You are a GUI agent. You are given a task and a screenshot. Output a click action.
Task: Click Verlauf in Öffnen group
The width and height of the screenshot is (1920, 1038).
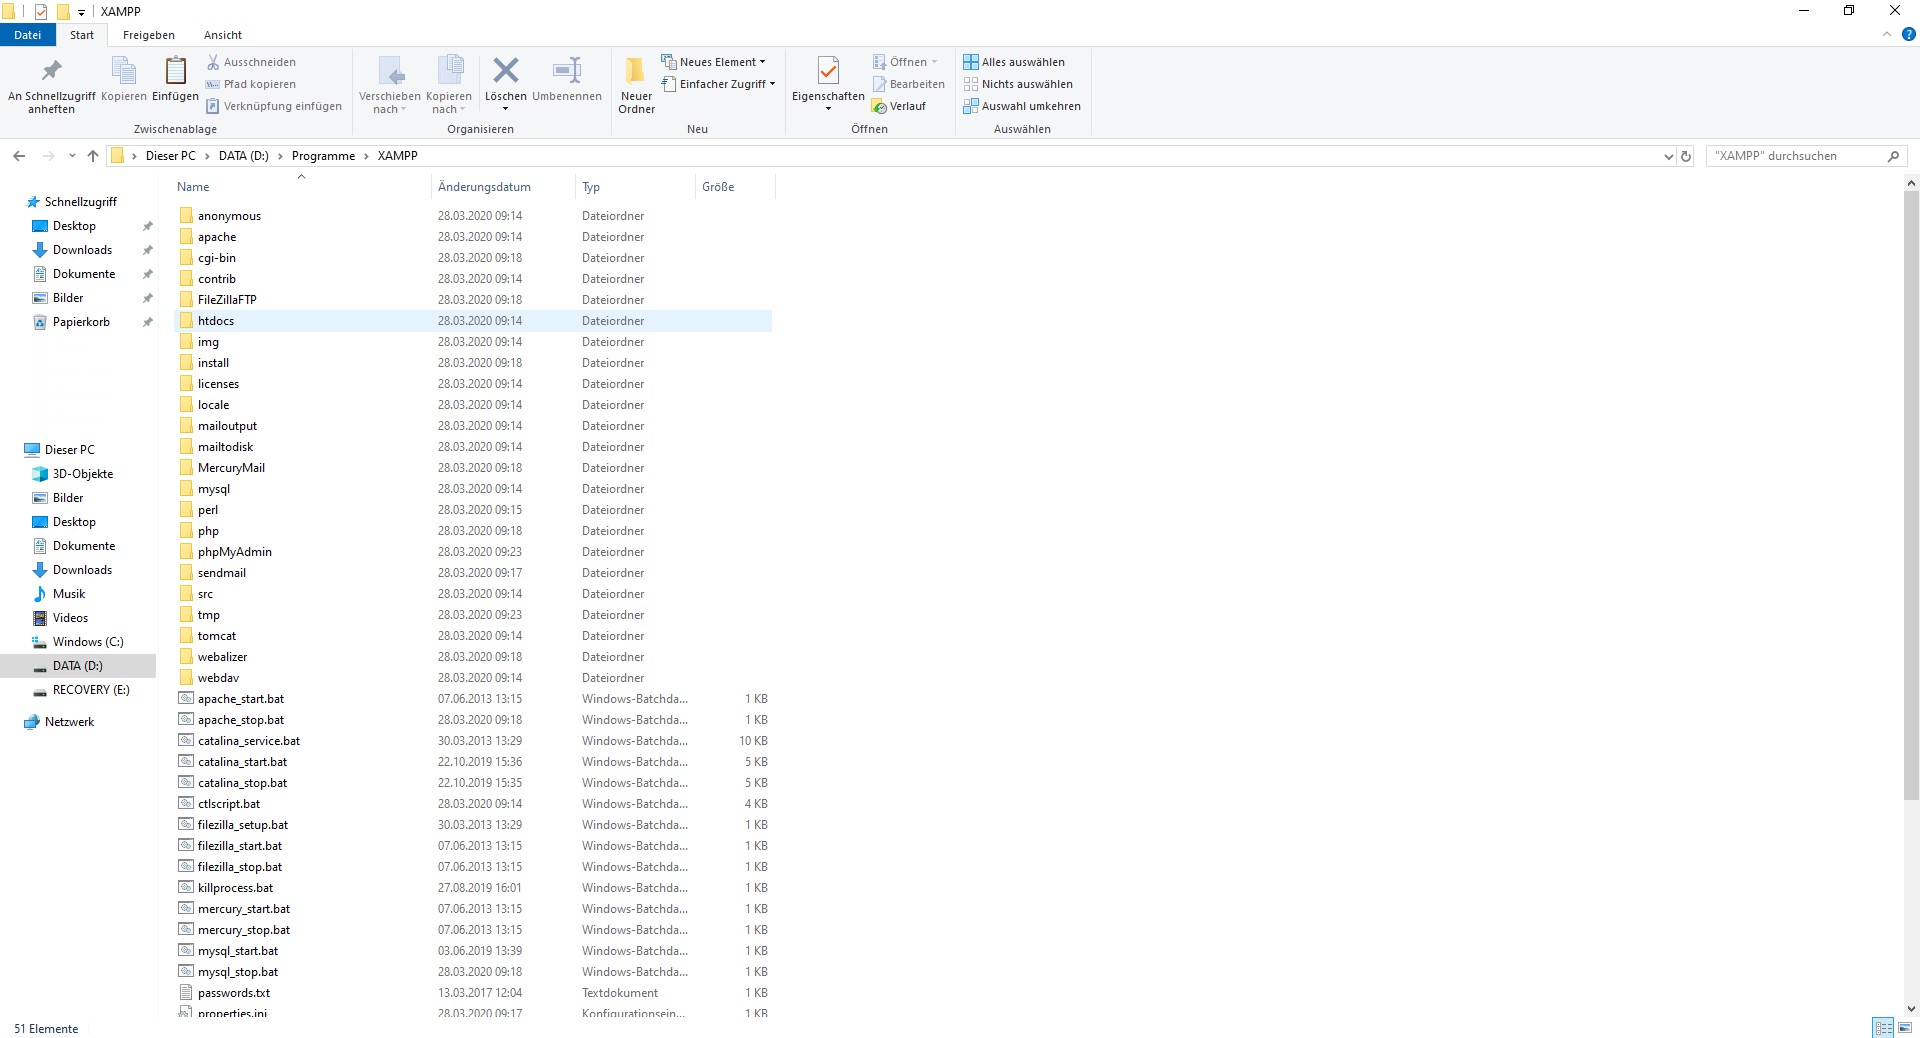tap(899, 106)
